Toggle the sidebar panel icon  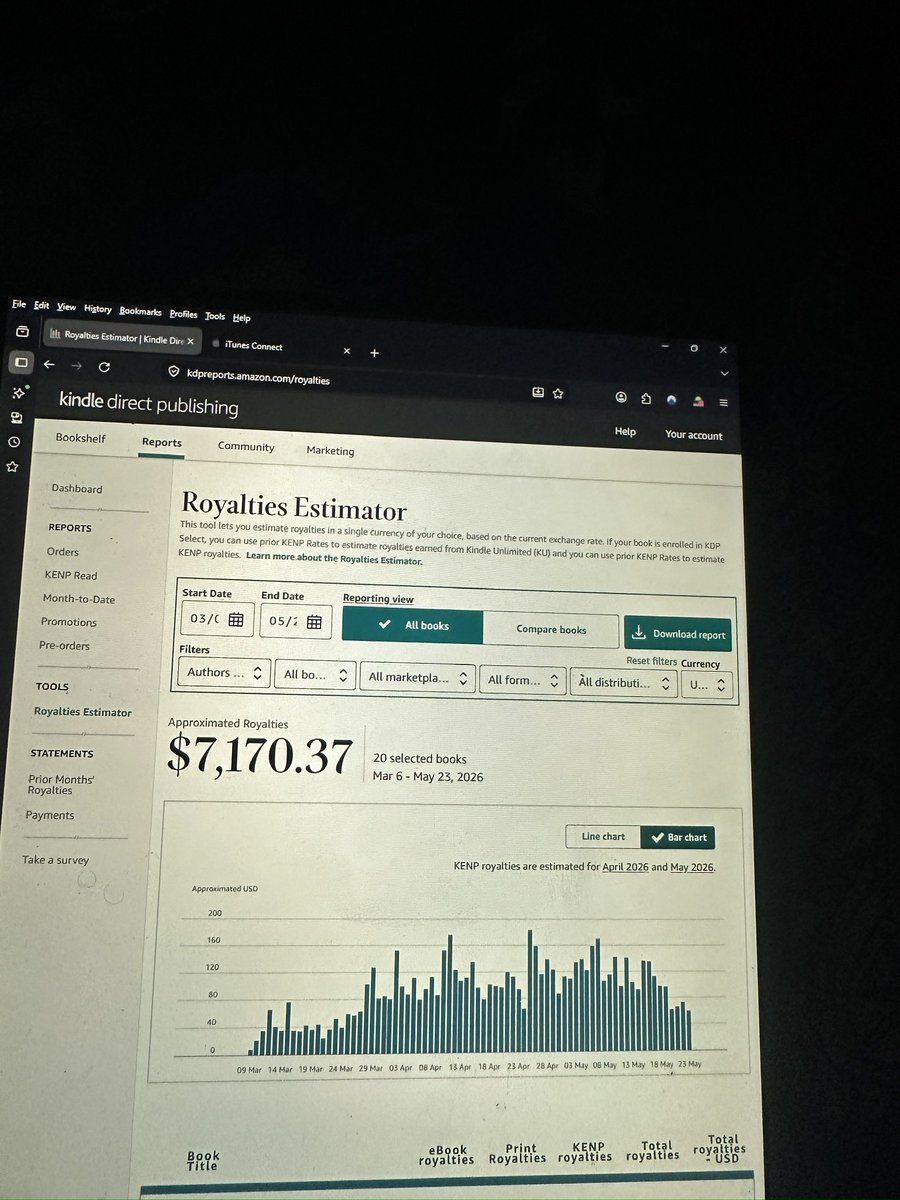(21, 361)
